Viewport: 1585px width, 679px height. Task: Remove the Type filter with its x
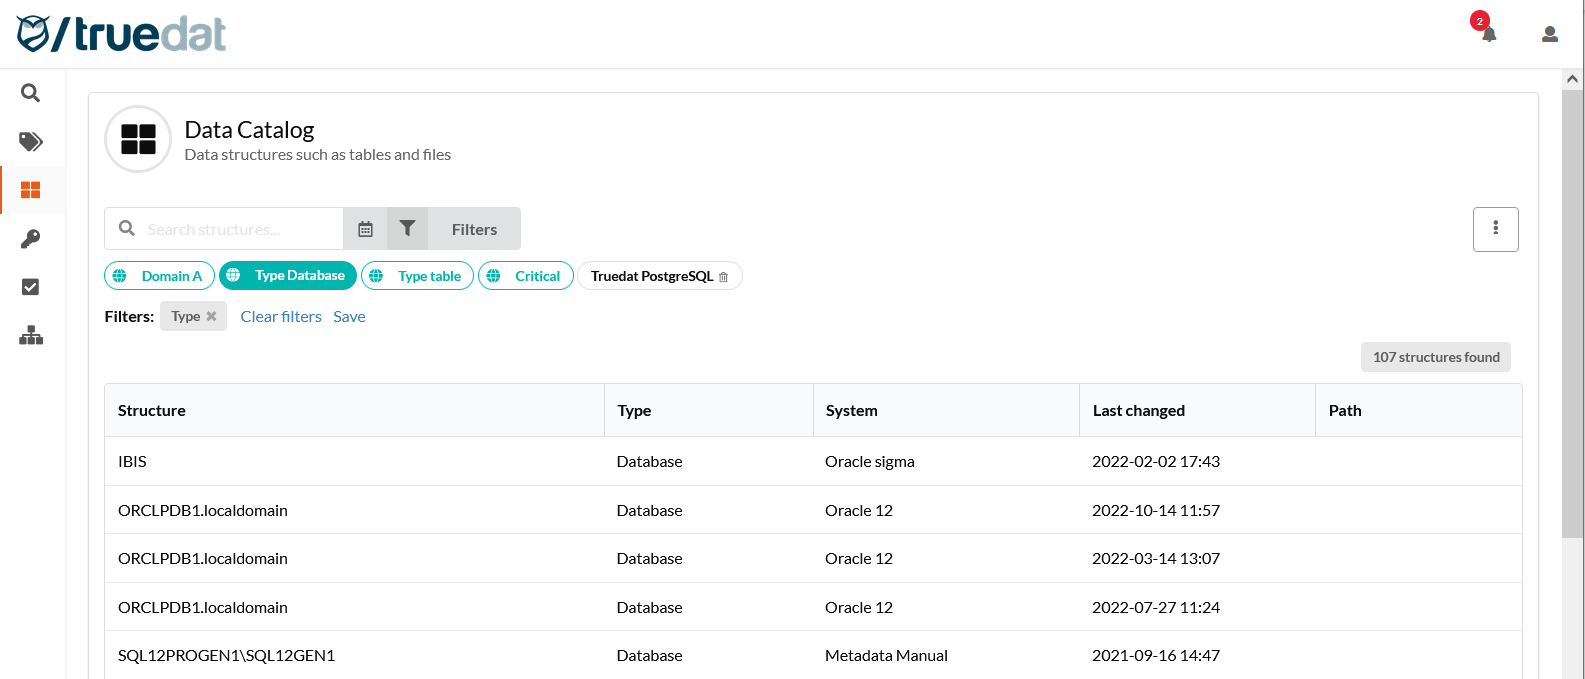(211, 316)
